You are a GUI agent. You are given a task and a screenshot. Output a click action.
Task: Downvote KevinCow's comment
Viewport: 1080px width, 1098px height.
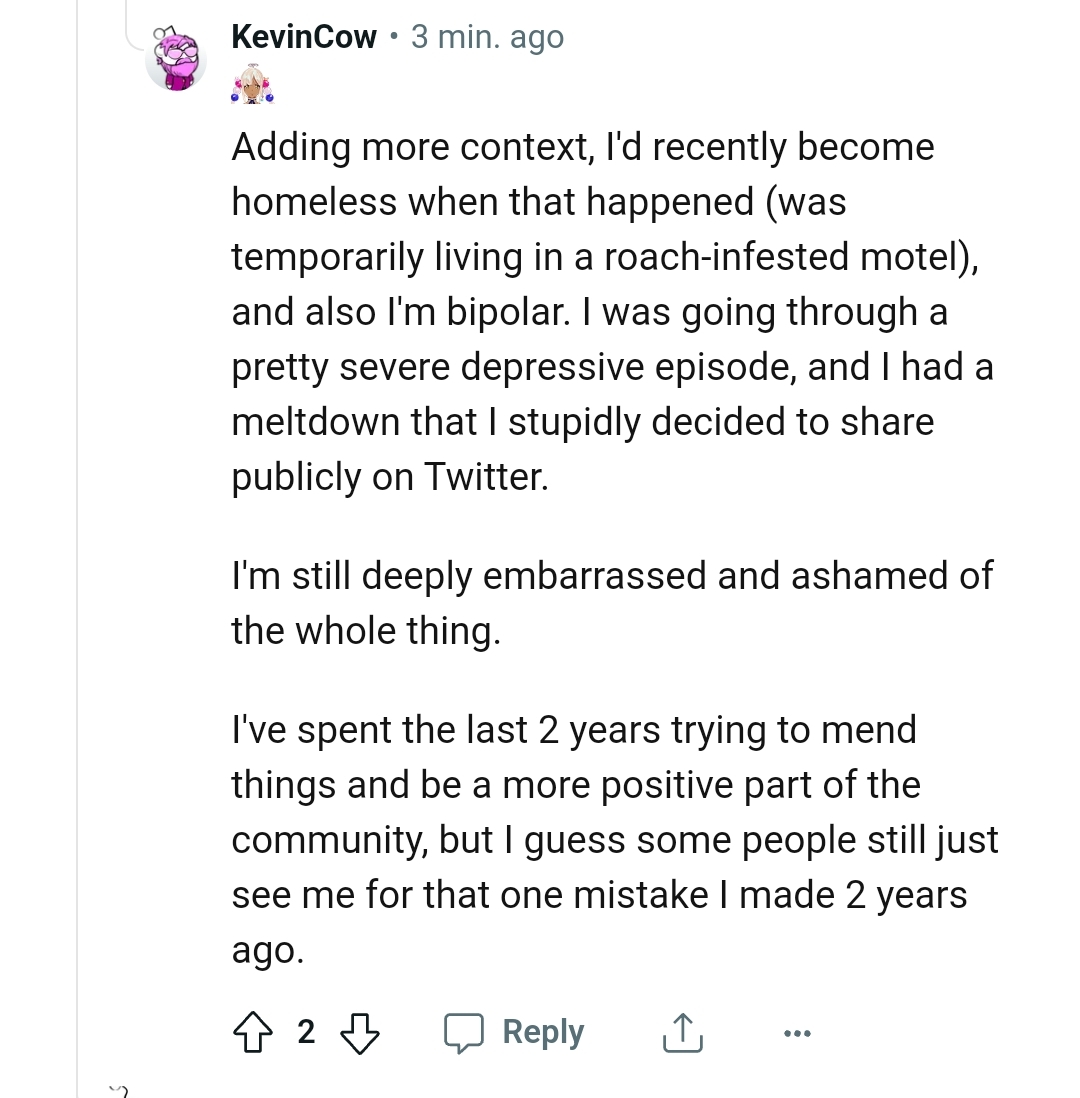pyautogui.click(x=360, y=1032)
